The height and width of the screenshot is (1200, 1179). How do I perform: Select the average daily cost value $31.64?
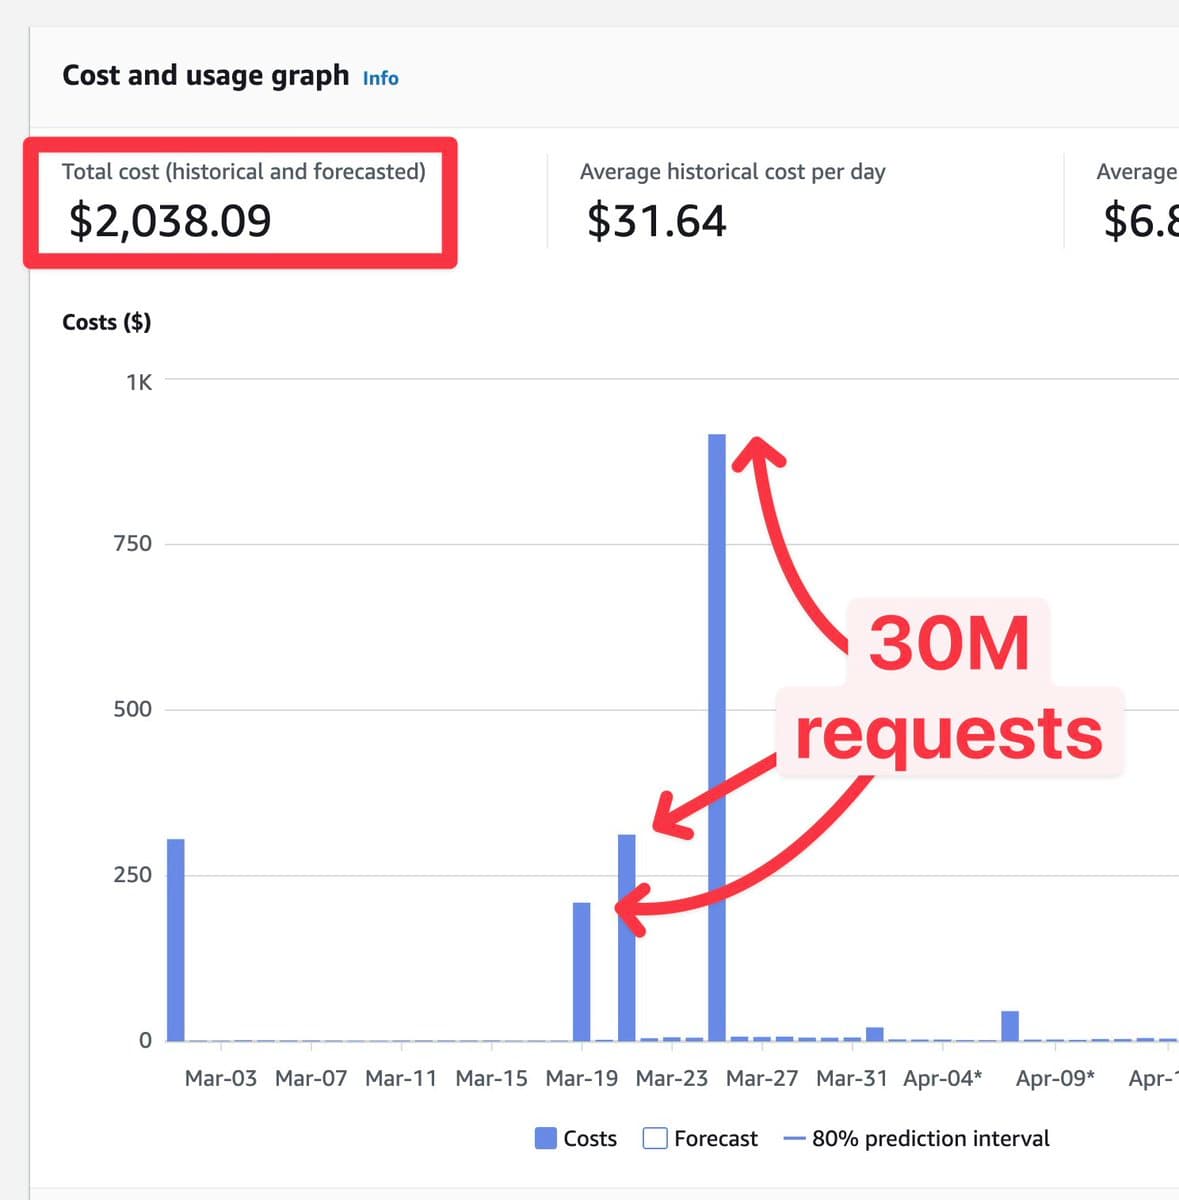point(657,220)
